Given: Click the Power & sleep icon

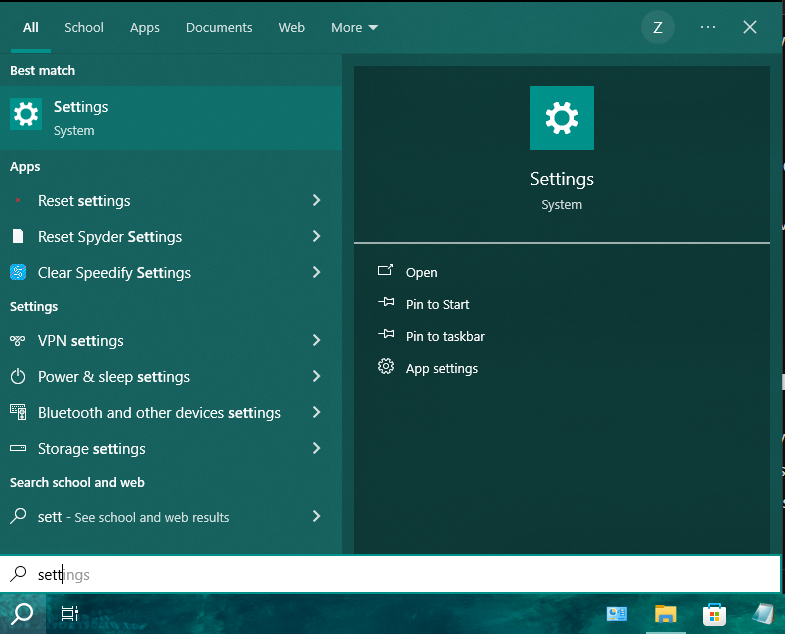Looking at the screenshot, I should click(x=18, y=377).
